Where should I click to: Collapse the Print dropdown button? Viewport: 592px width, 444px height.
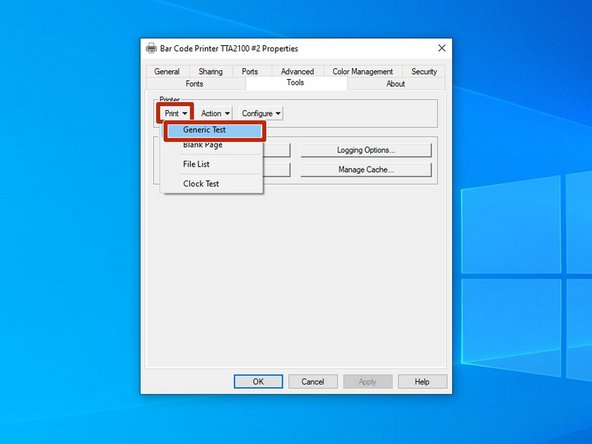pos(176,113)
